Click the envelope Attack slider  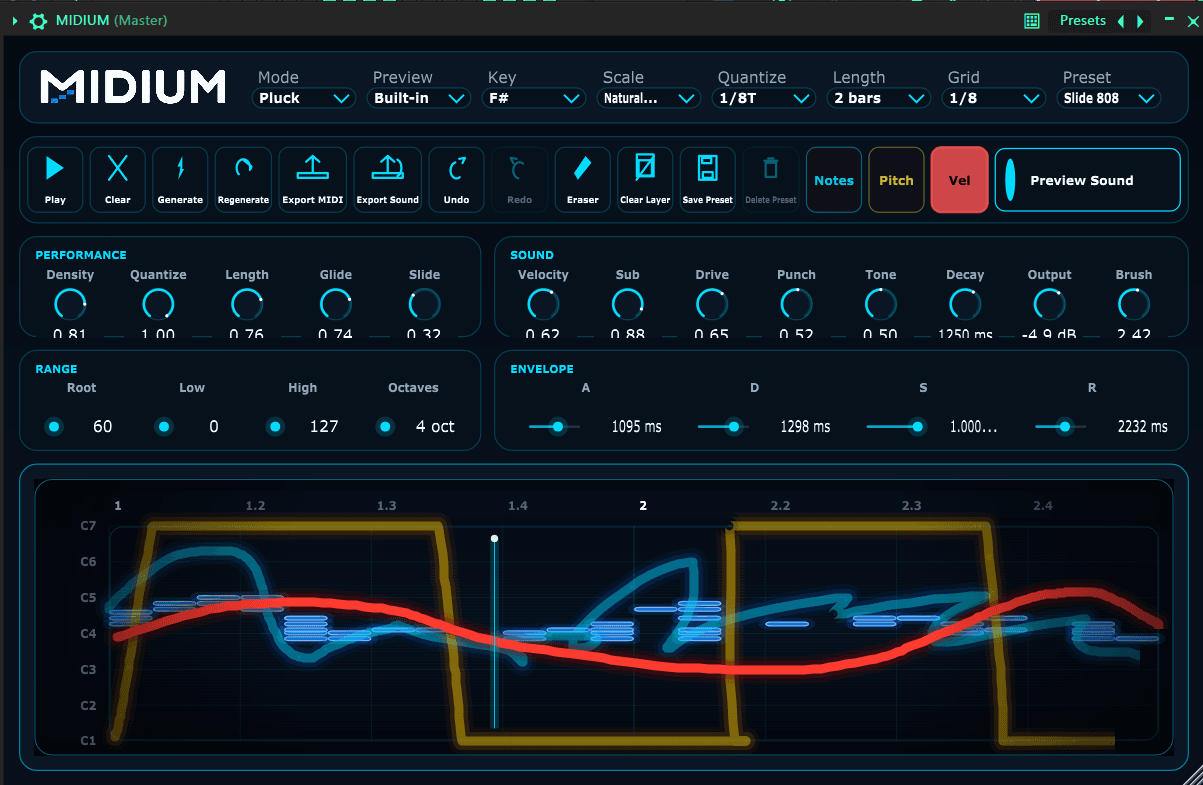[554, 427]
